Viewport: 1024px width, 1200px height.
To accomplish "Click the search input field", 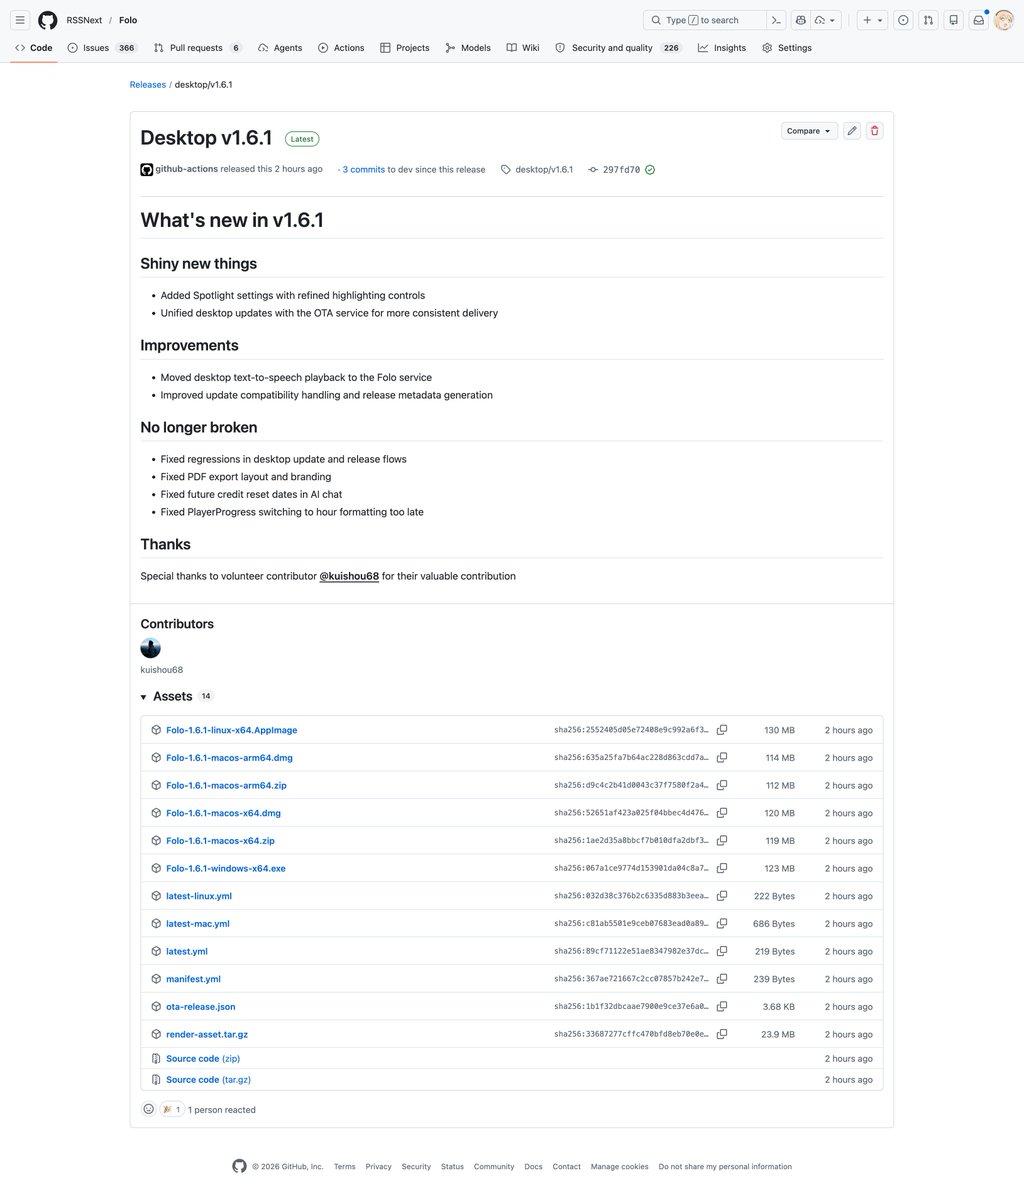I will [x=704, y=20].
